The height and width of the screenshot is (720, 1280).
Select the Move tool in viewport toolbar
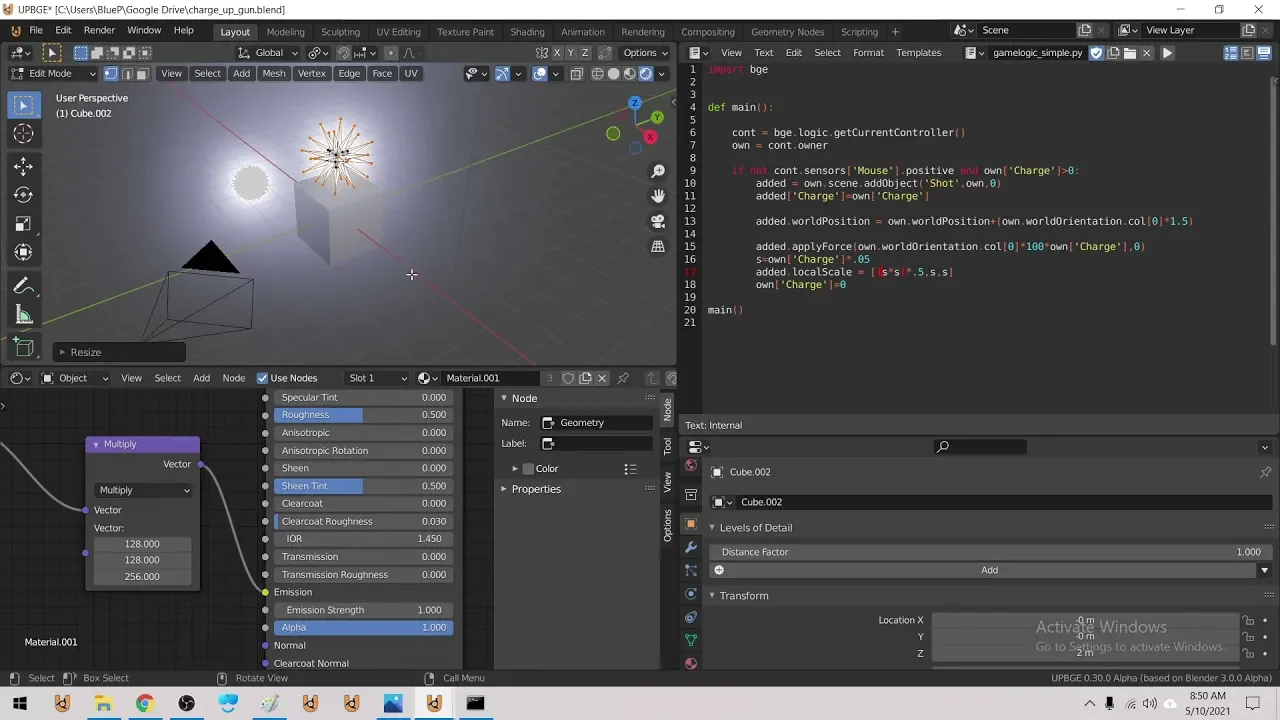coord(24,166)
